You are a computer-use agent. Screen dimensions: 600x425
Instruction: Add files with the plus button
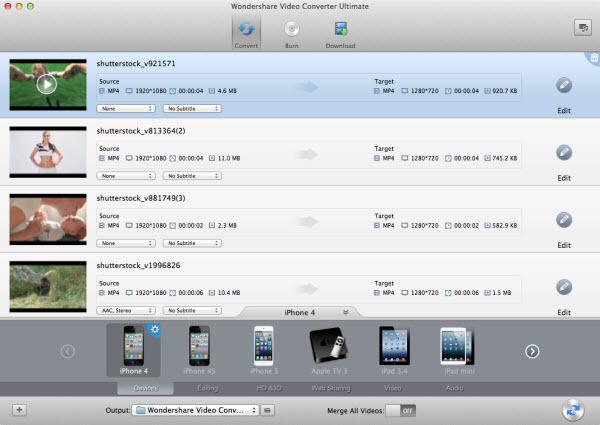pos(19,410)
